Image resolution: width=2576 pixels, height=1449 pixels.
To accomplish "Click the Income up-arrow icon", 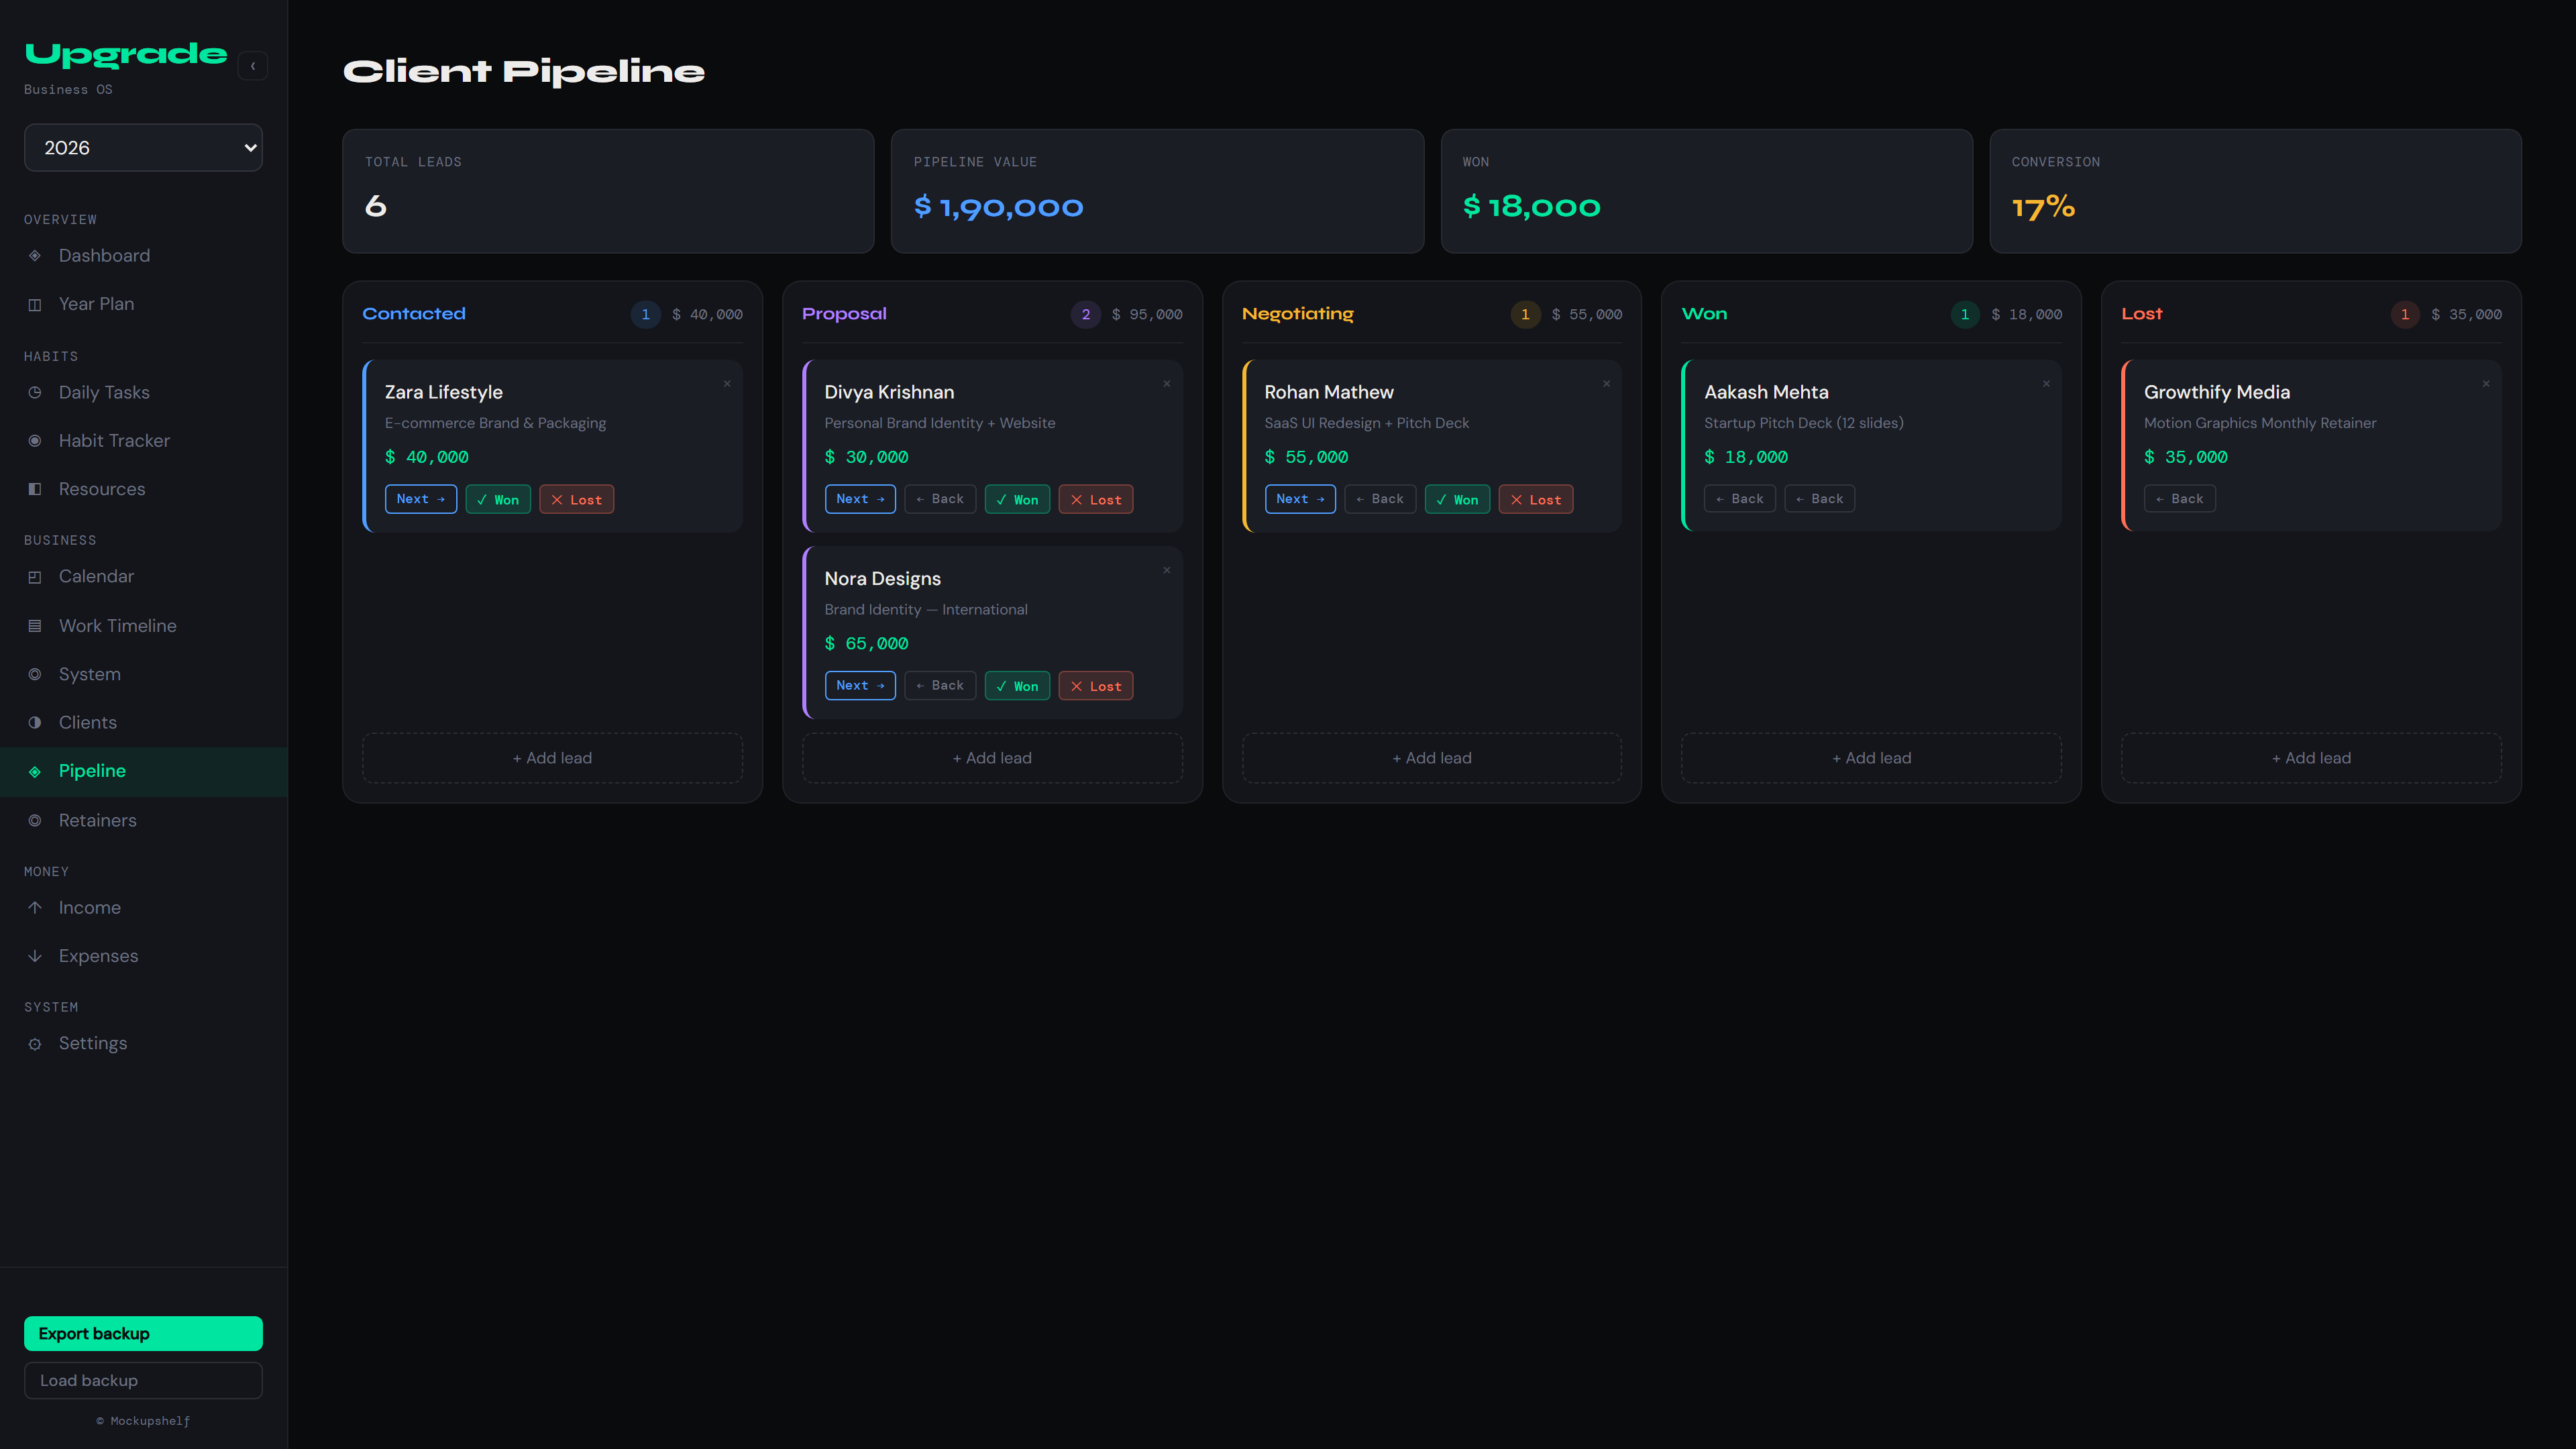I will coord(35,908).
